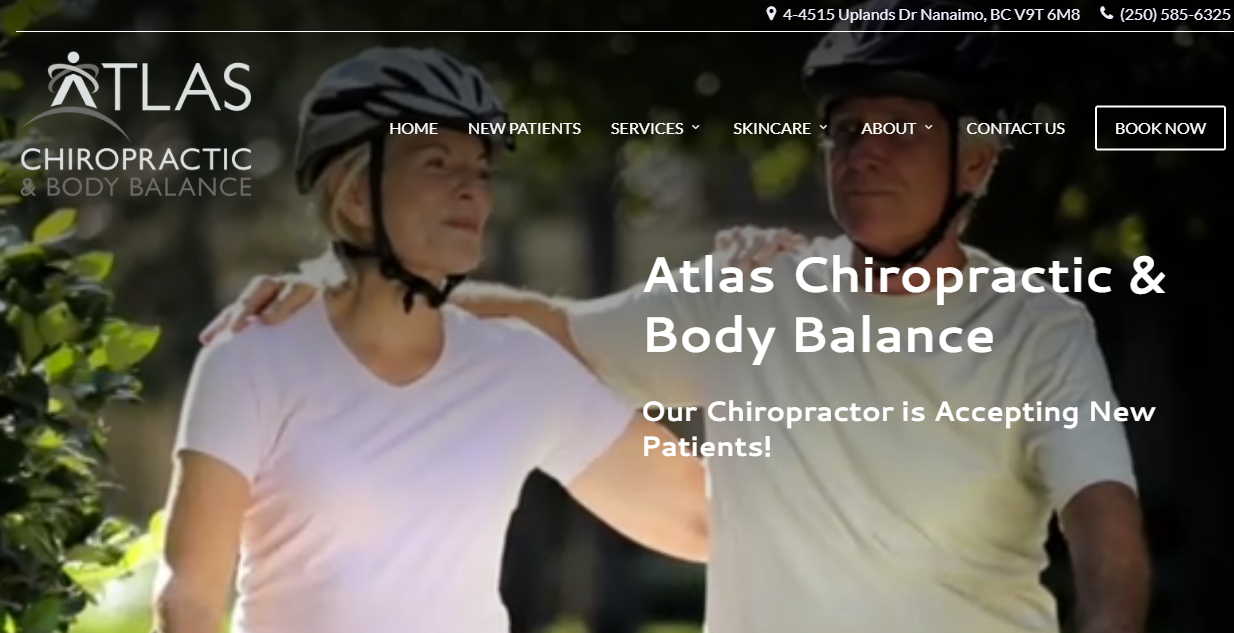Screen dimensions: 1234x633
Task: Expand the Services dropdown chevron
Action: (x=695, y=128)
